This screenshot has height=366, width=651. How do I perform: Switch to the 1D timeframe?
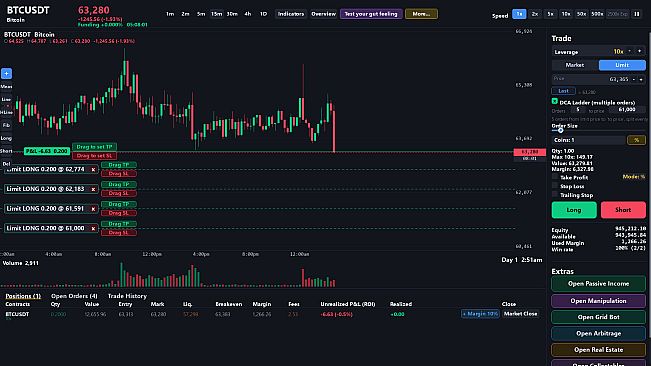263,14
